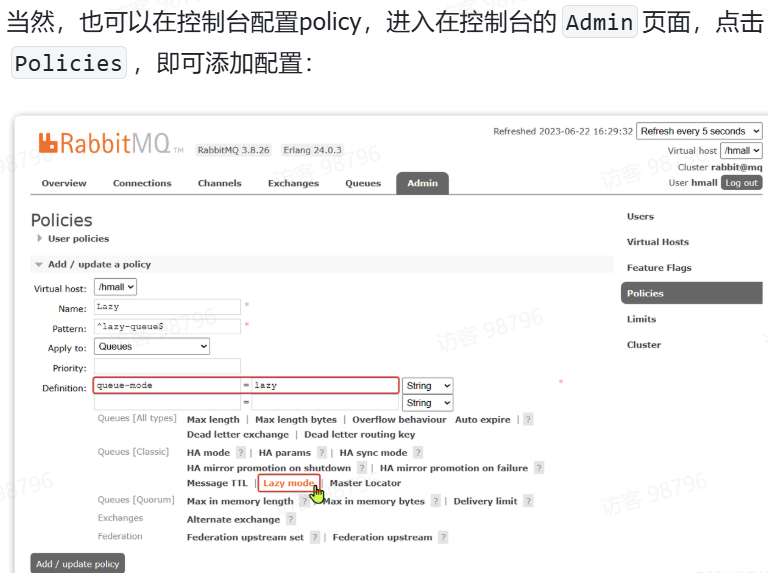This screenshot has width=768, height=573.
Task: Click the Lazy mode link
Action: click(x=289, y=483)
